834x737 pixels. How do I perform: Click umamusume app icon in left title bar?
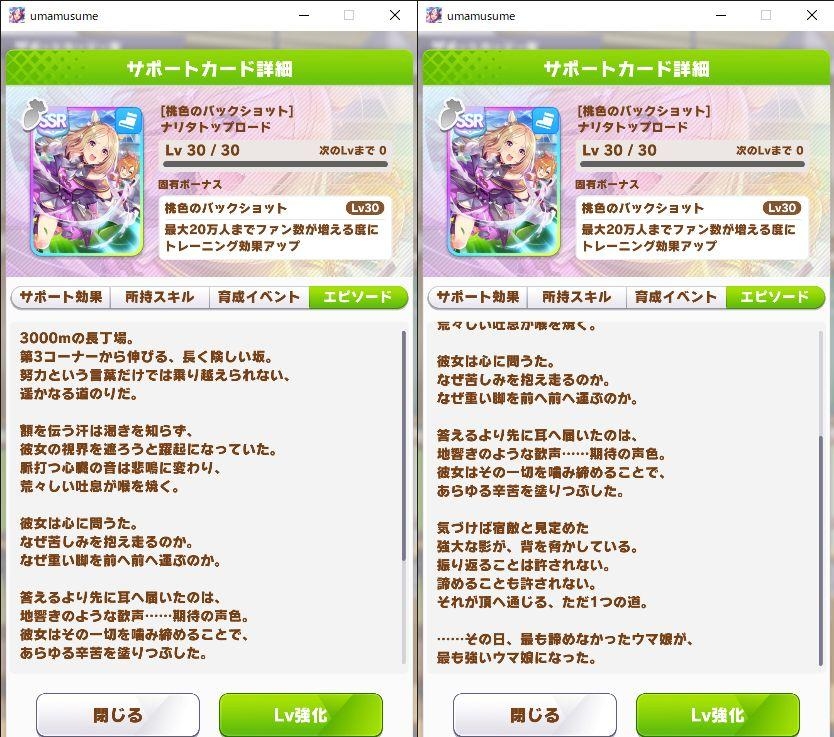(17, 15)
